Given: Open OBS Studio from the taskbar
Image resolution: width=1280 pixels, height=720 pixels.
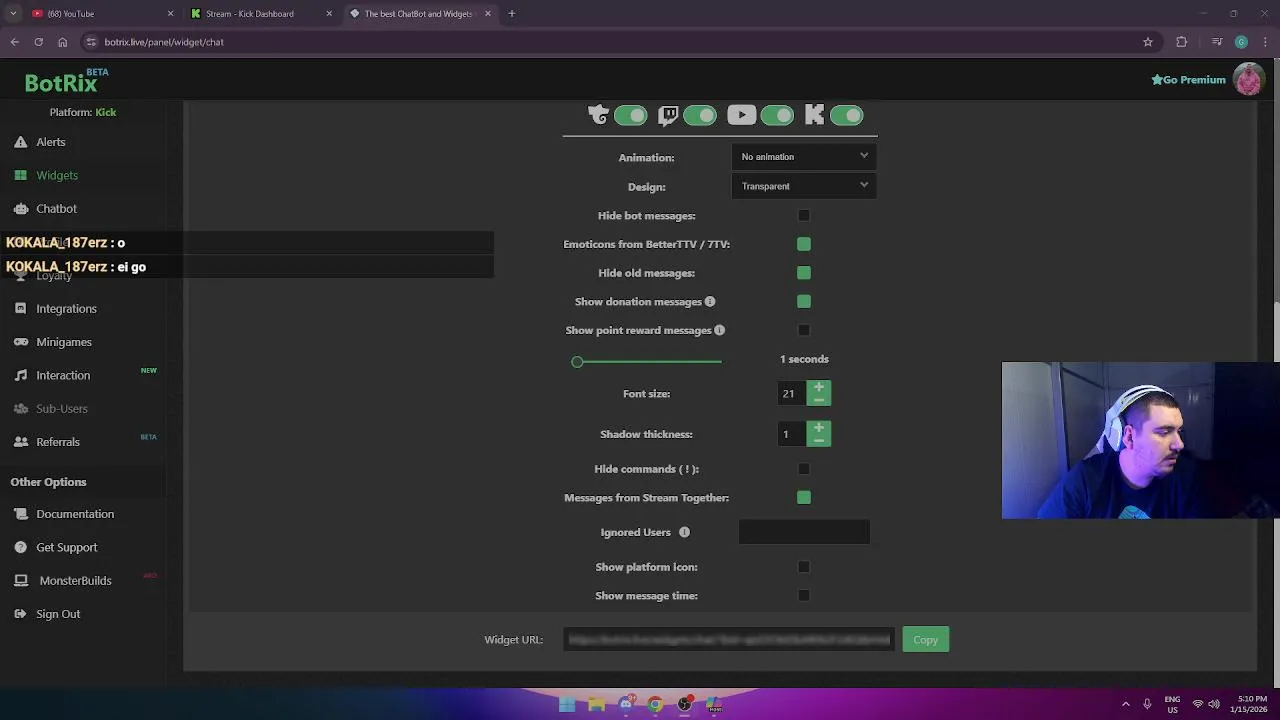Looking at the screenshot, I should (x=685, y=704).
